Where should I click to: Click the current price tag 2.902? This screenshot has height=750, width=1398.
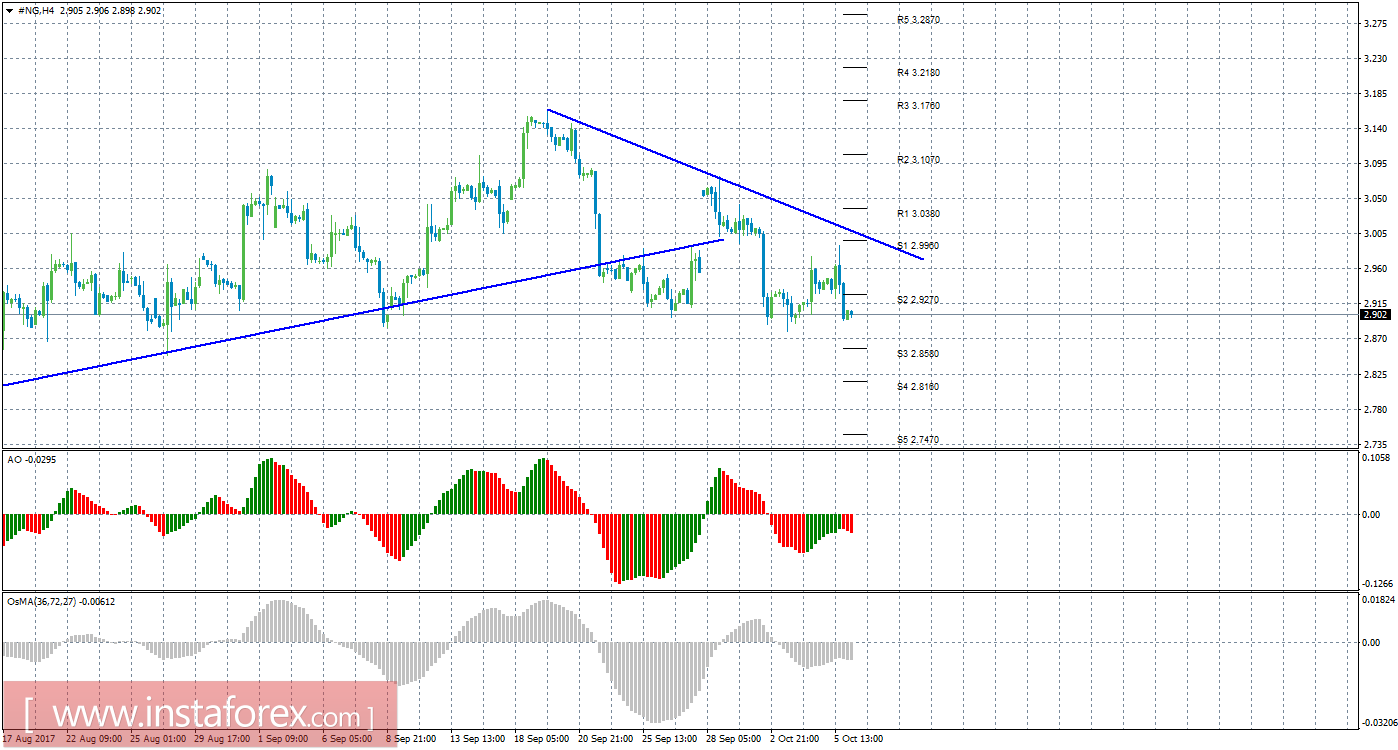[1376, 315]
